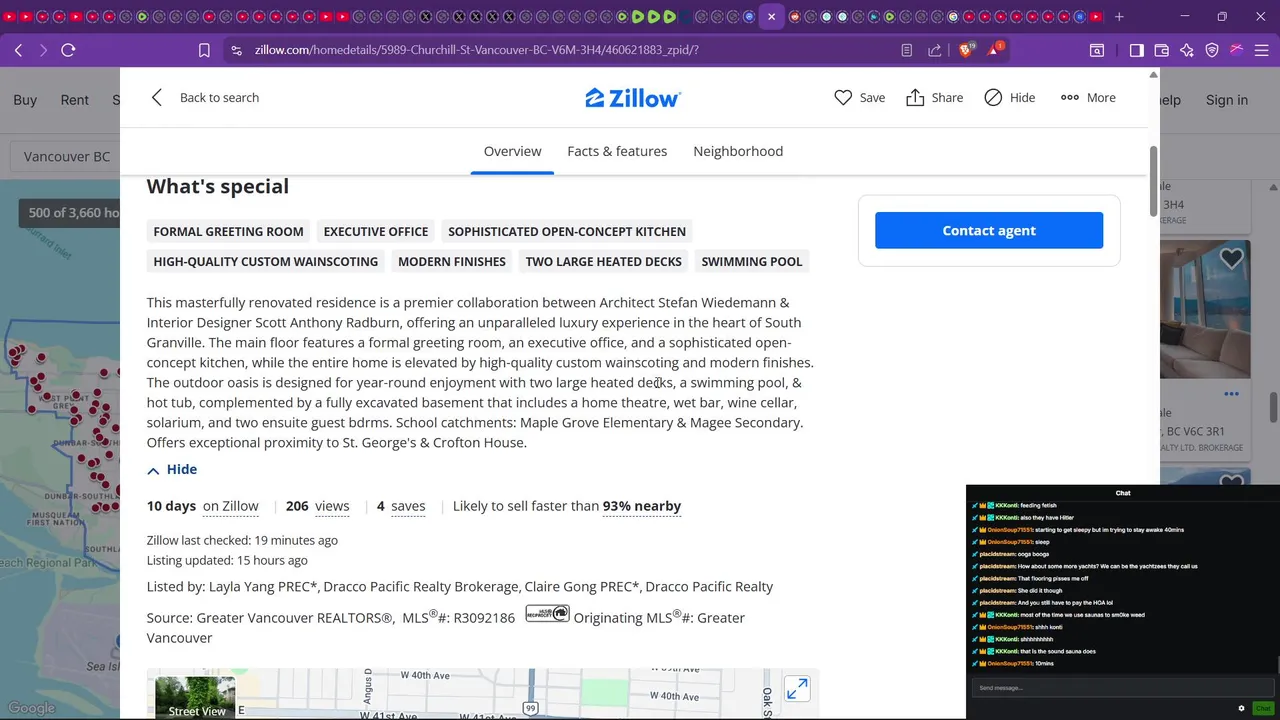View site information icon beside the URL
The image size is (1280, 720).
coord(236,50)
